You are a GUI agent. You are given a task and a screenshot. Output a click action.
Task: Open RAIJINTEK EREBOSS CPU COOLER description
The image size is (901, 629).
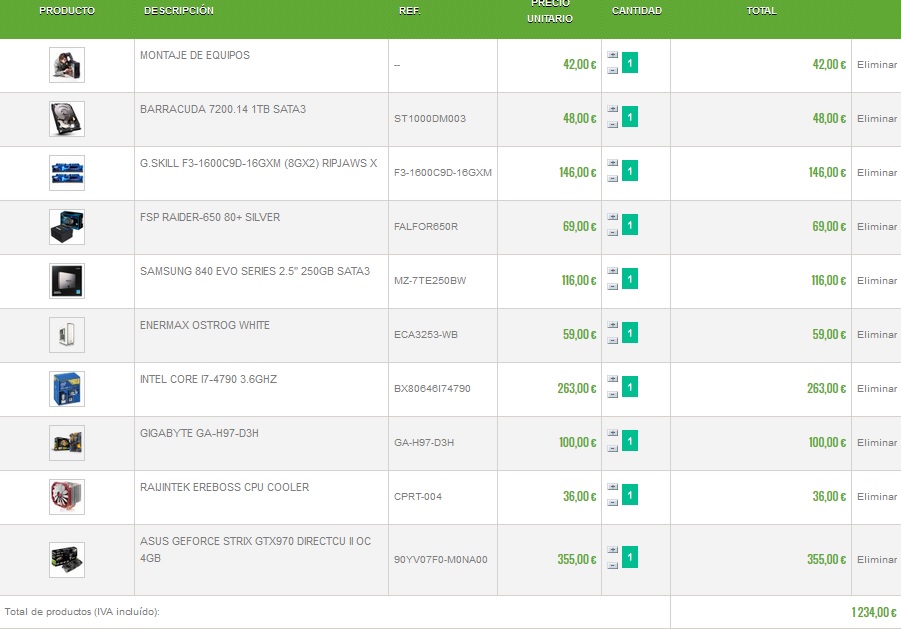pyautogui.click(x=224, y=488)
